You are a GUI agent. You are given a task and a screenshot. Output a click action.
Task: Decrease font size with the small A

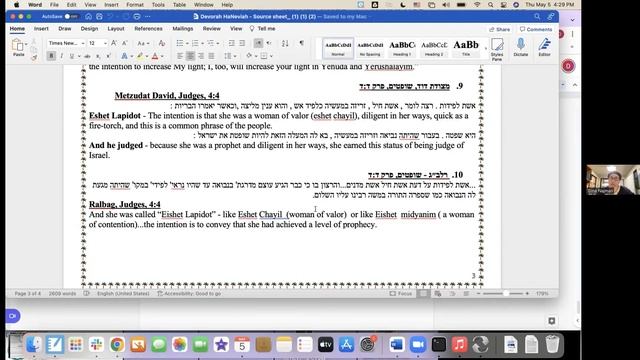[x=124, y=43]
